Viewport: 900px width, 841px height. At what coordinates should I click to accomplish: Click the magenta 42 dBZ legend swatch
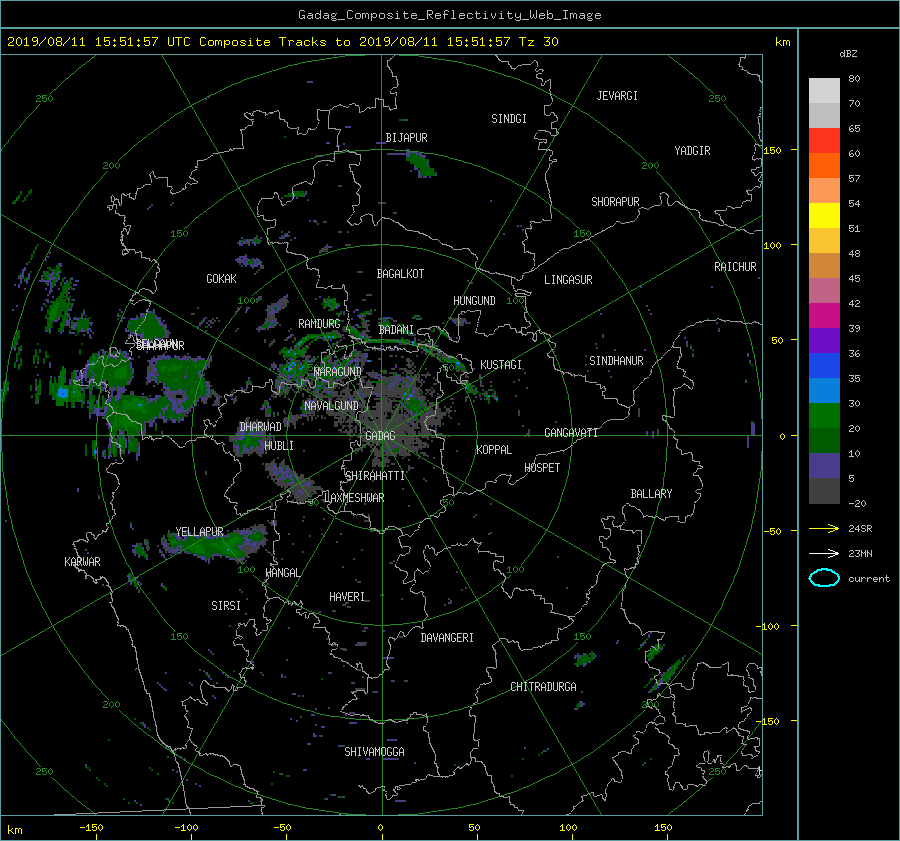(824, 316)
